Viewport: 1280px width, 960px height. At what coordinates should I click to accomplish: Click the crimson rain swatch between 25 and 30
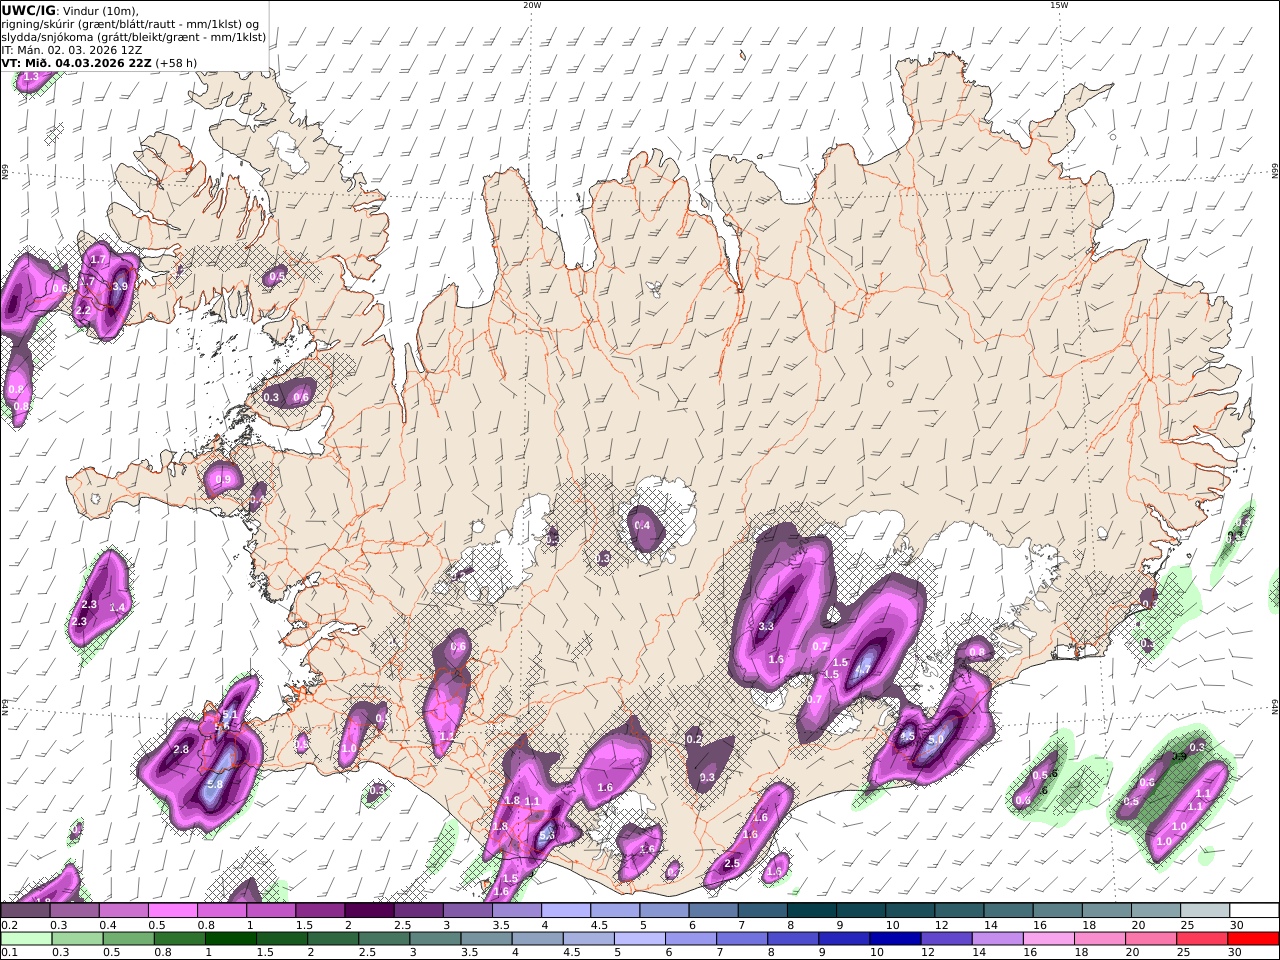tap(1201, 938)
